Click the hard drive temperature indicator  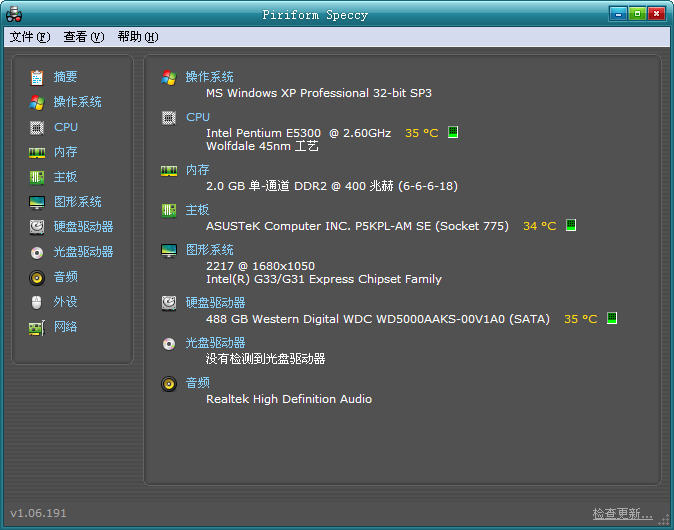(612, 319)
